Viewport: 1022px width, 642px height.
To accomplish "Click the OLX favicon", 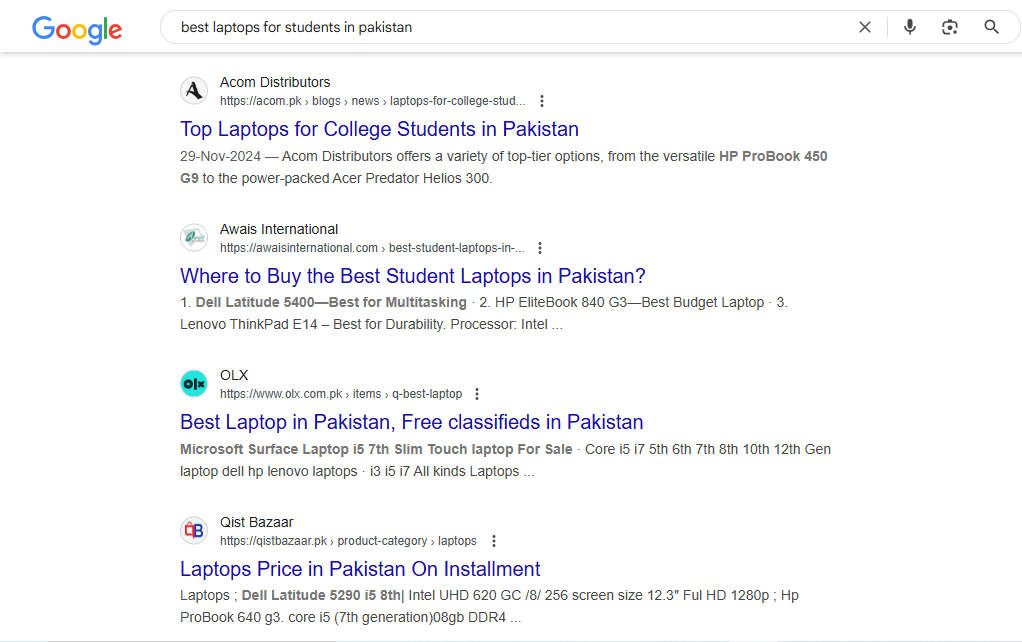I will pos(194,384).
